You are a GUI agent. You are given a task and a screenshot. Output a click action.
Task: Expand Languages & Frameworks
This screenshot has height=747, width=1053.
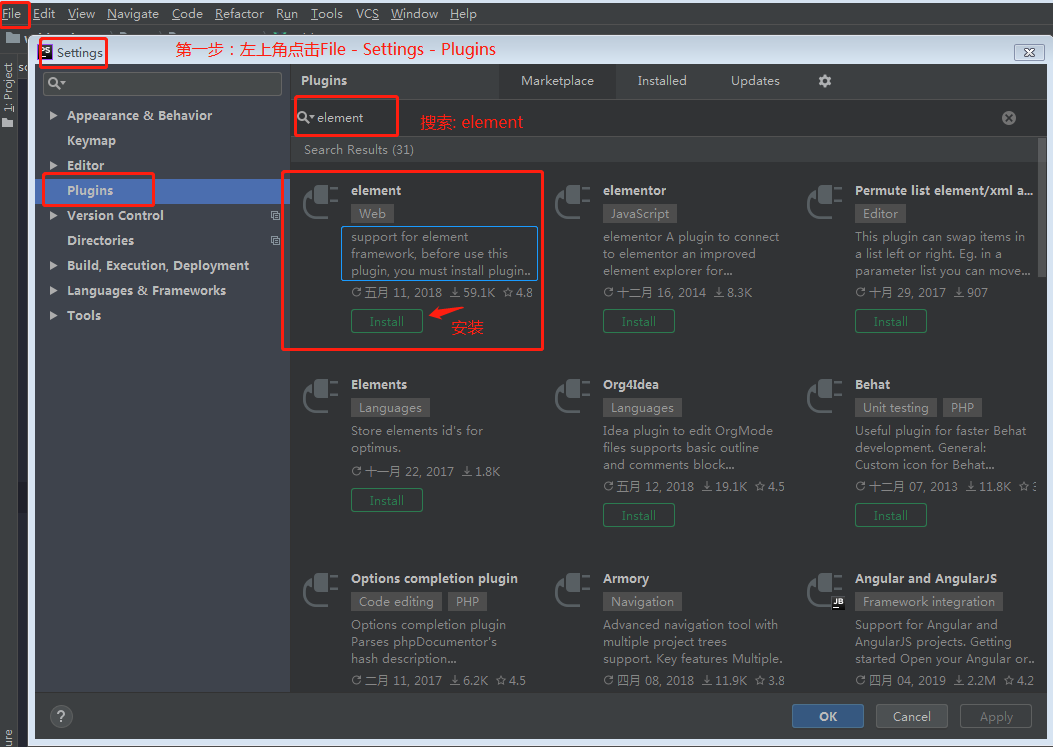53,291
